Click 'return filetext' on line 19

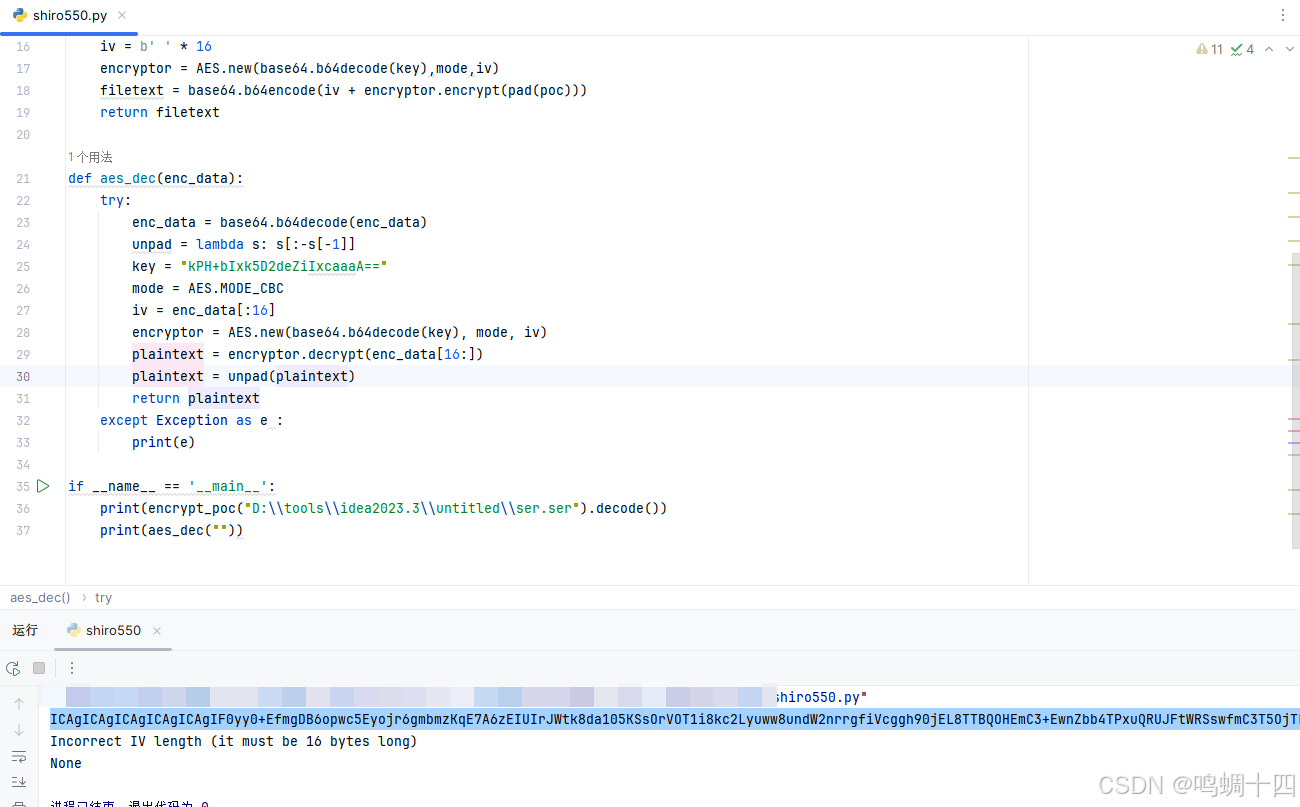[160, 112]
